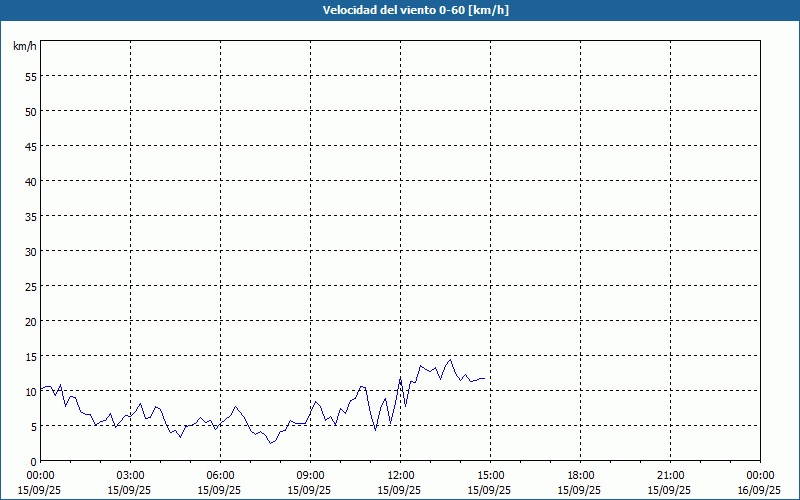Select the "25" y-axis tick label
Screen dimensions: 800x500
(31, 286)
